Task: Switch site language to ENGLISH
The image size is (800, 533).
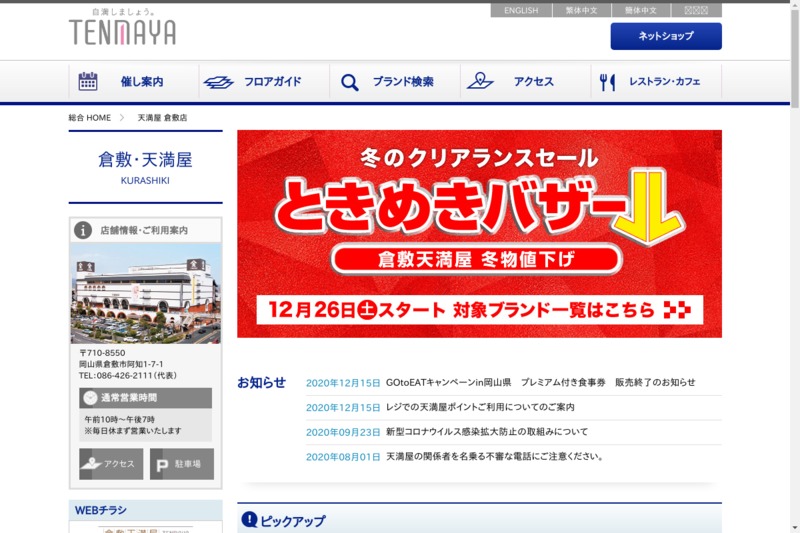Action: pyautogui.click(x=520, y=11)
